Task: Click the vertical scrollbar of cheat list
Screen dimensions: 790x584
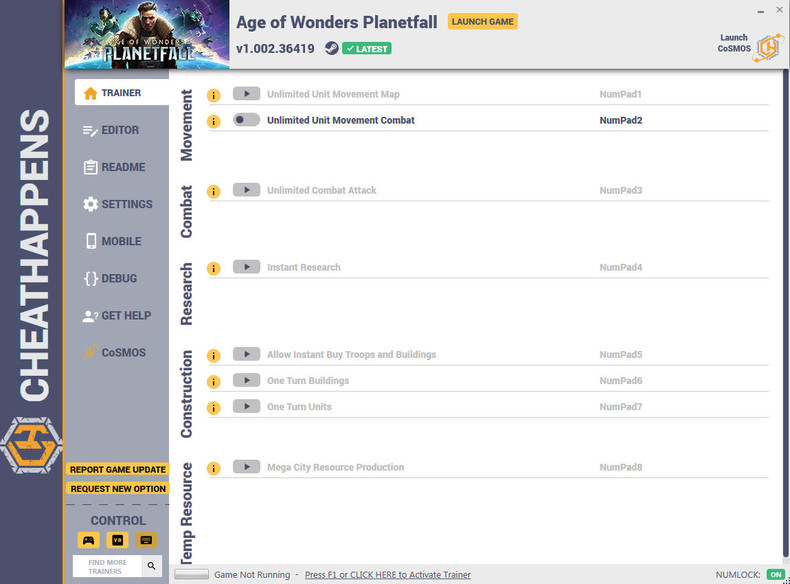Action: coord(786,312)
